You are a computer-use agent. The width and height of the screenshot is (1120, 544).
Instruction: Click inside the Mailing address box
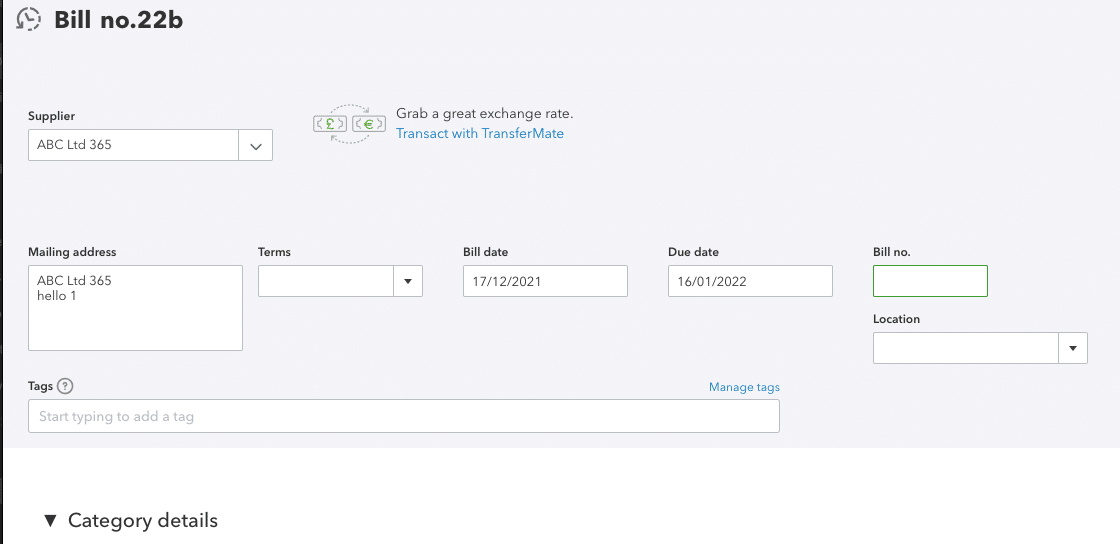point(136,308)
